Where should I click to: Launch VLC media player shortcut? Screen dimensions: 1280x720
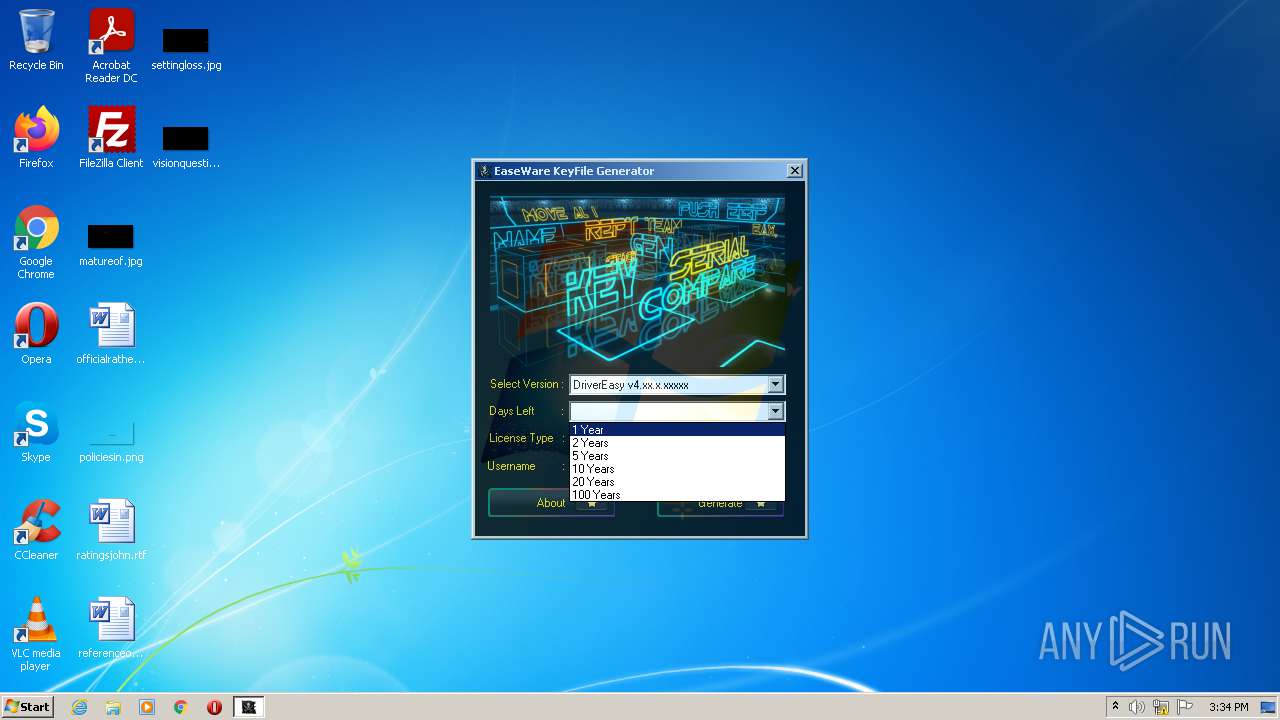(x=36, y=634)
